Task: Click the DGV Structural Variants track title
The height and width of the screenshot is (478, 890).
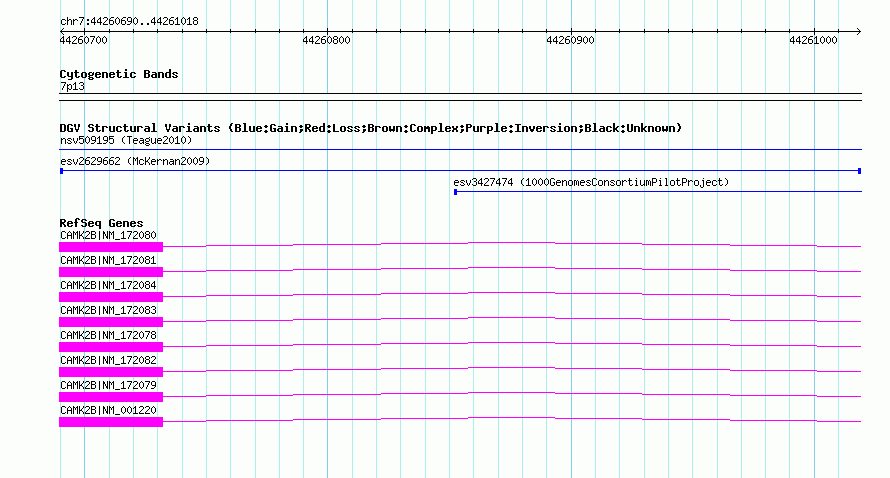Action: pyautogui.click(x=371, y=128)
